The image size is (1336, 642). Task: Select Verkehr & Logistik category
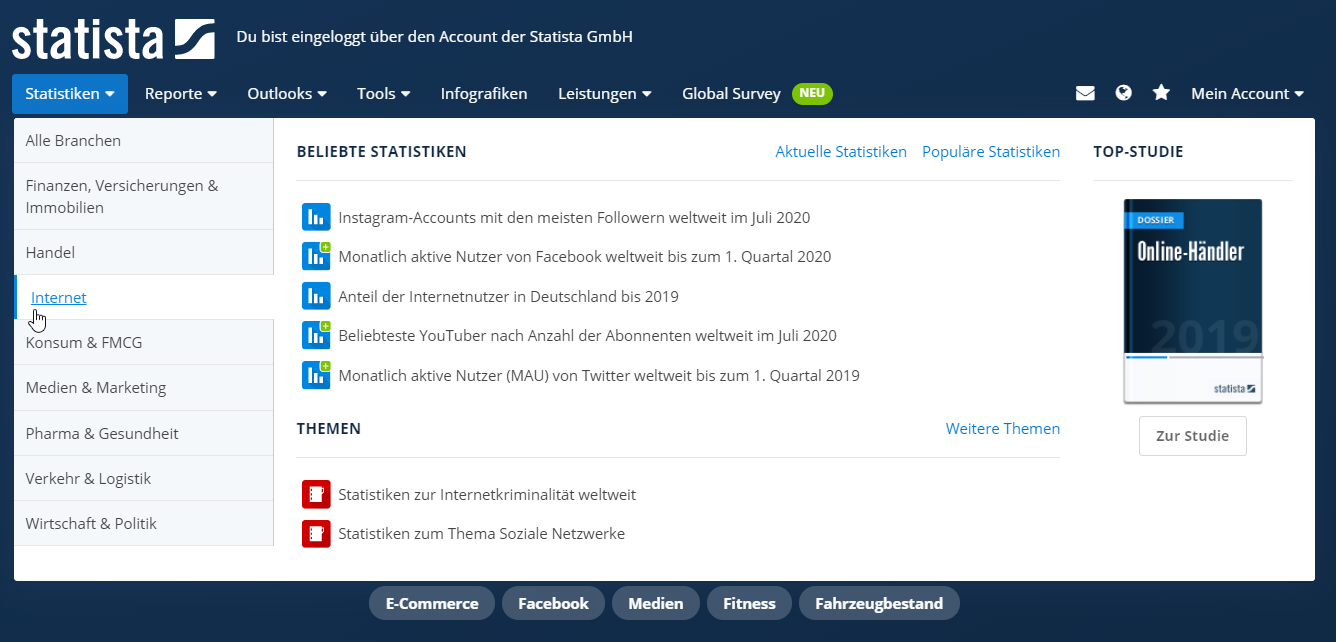click(x=144, y=478)
